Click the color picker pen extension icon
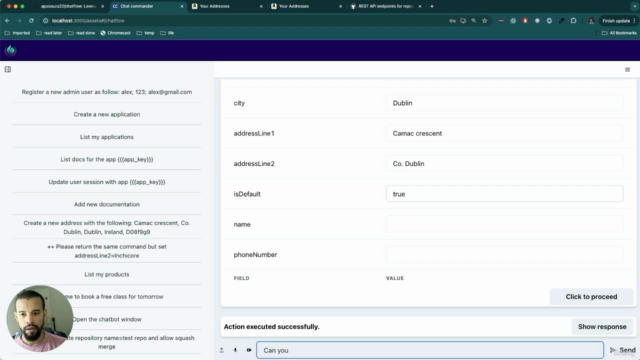Screen dimensions: 640x360 pos(562,20)
